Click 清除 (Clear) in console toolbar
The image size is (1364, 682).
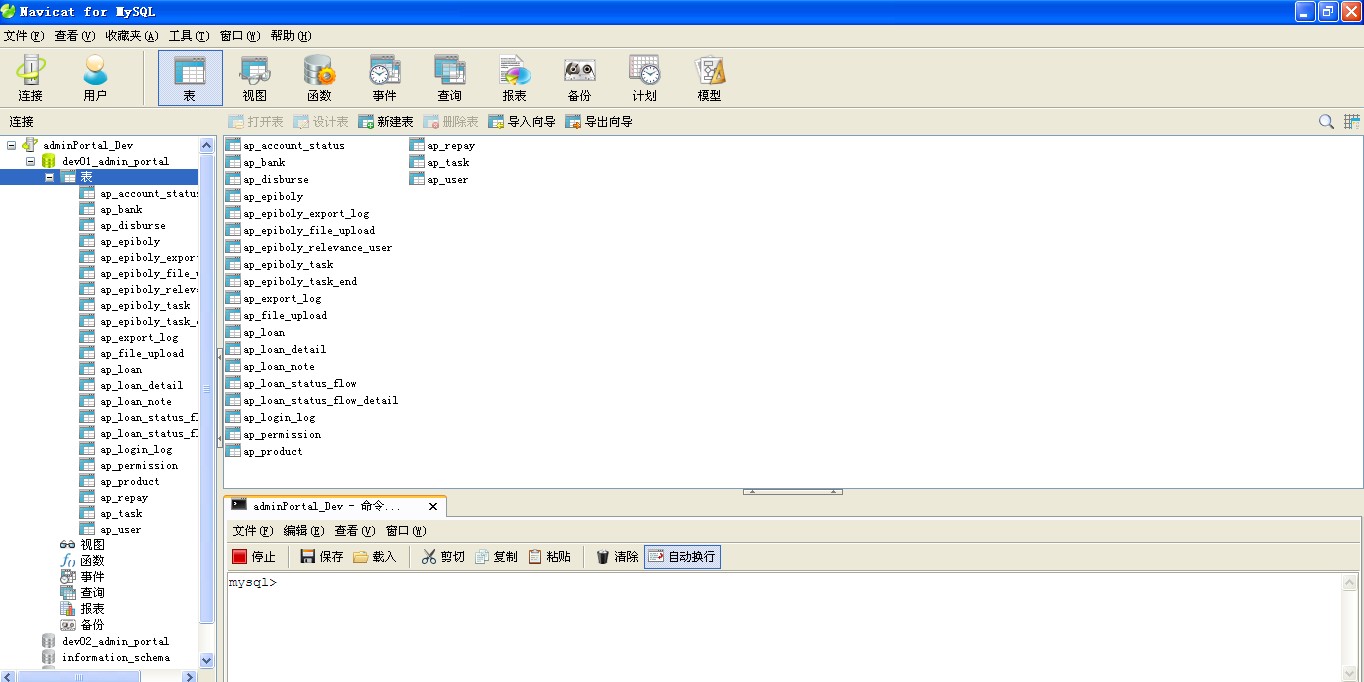[x=617, y=557]
